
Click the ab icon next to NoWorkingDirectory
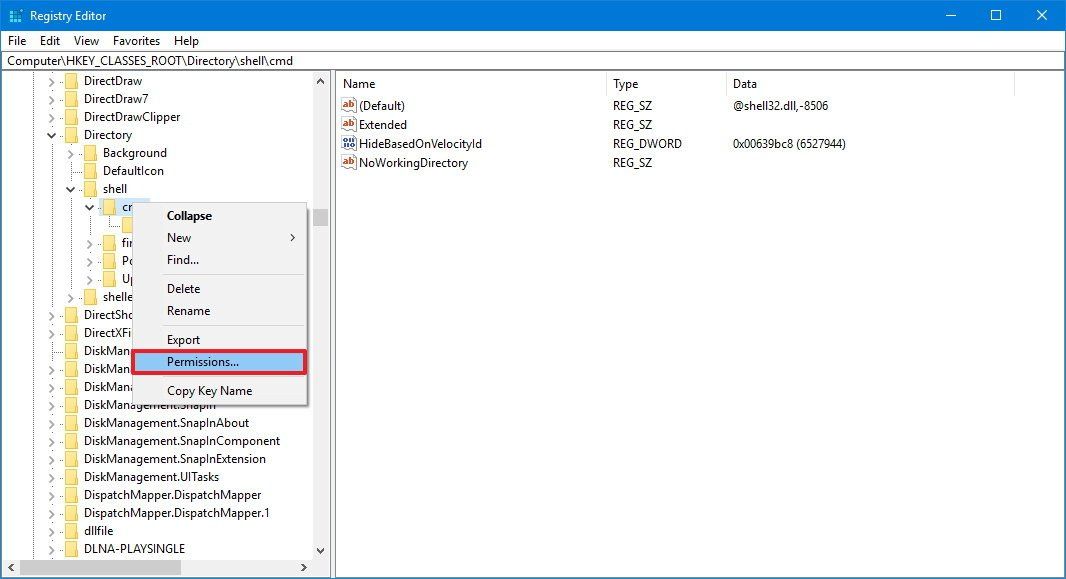click(x=351, y=162)
